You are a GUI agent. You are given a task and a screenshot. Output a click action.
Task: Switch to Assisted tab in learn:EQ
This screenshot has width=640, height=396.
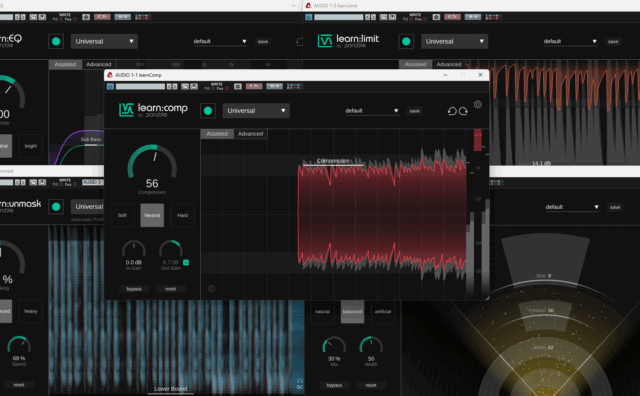65,64
